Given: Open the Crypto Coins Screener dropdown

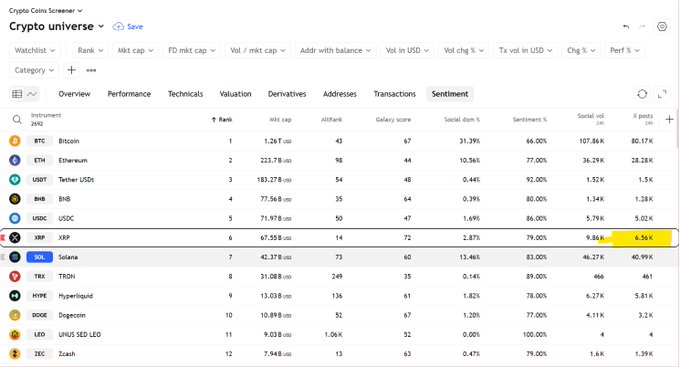Looking at the screenshot, I should [x=46, y=10].
